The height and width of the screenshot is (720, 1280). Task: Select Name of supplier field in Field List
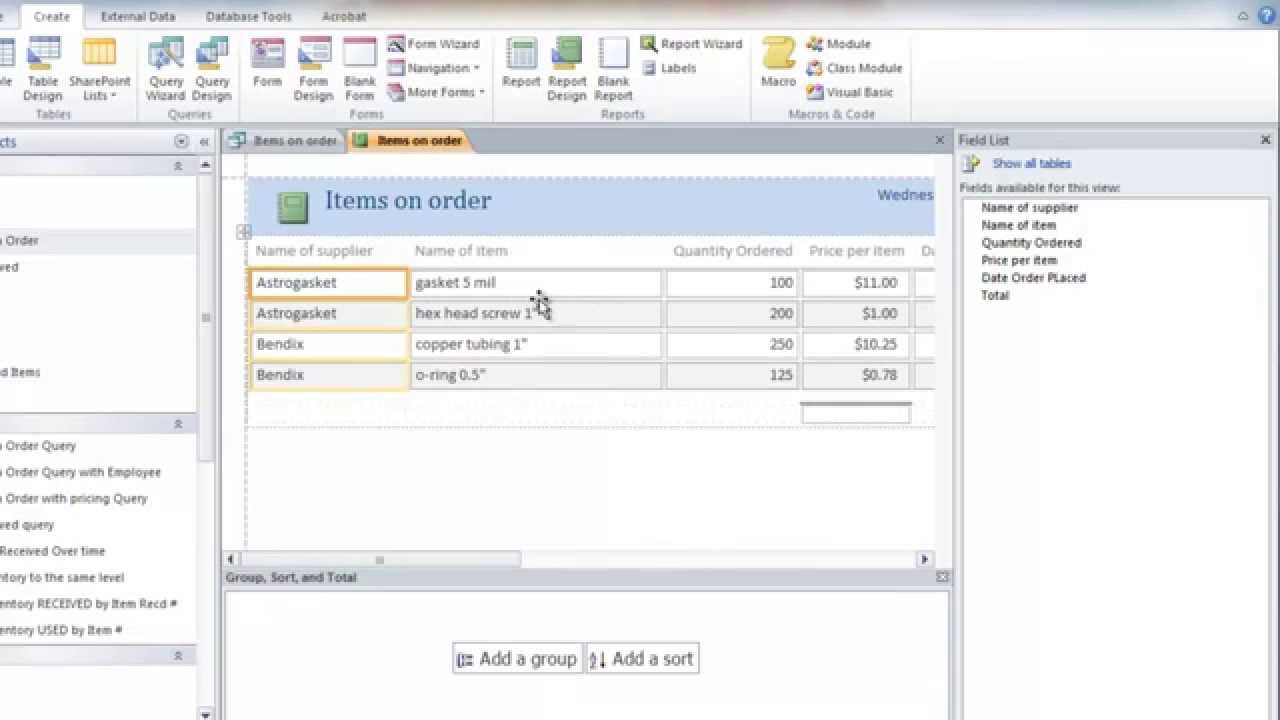point(1029,208)
